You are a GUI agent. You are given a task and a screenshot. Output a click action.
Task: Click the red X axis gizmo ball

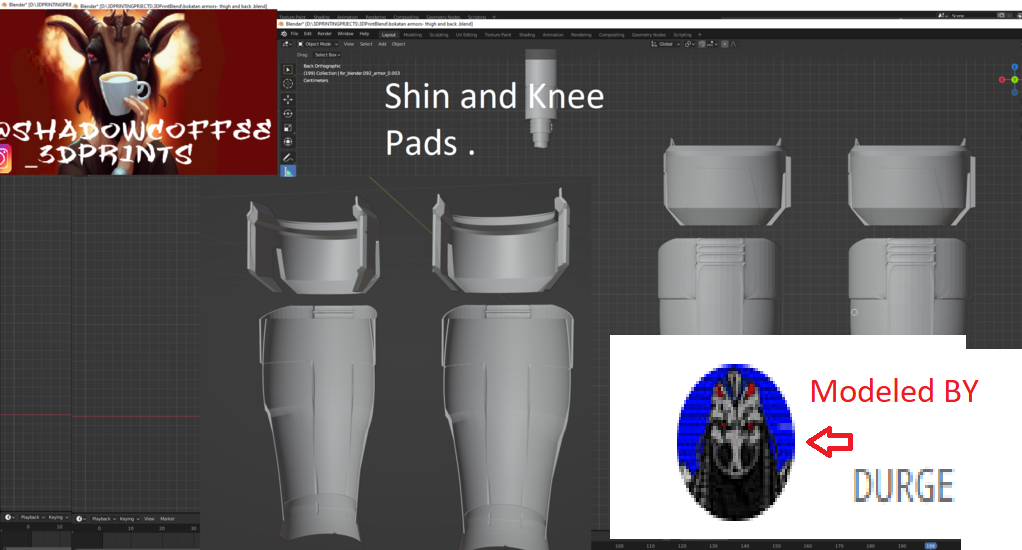1002,80
